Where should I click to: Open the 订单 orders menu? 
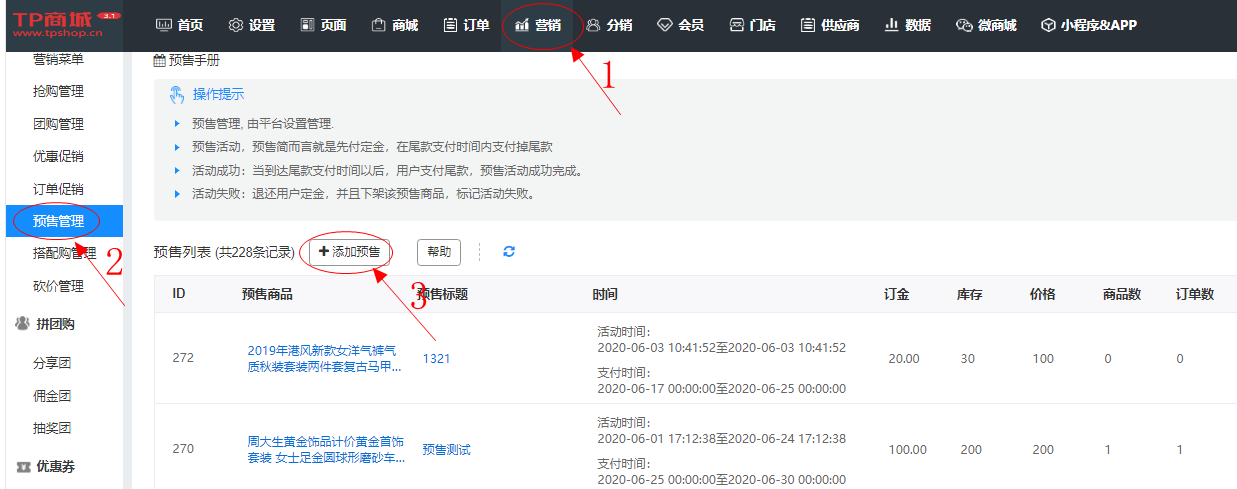466,25
